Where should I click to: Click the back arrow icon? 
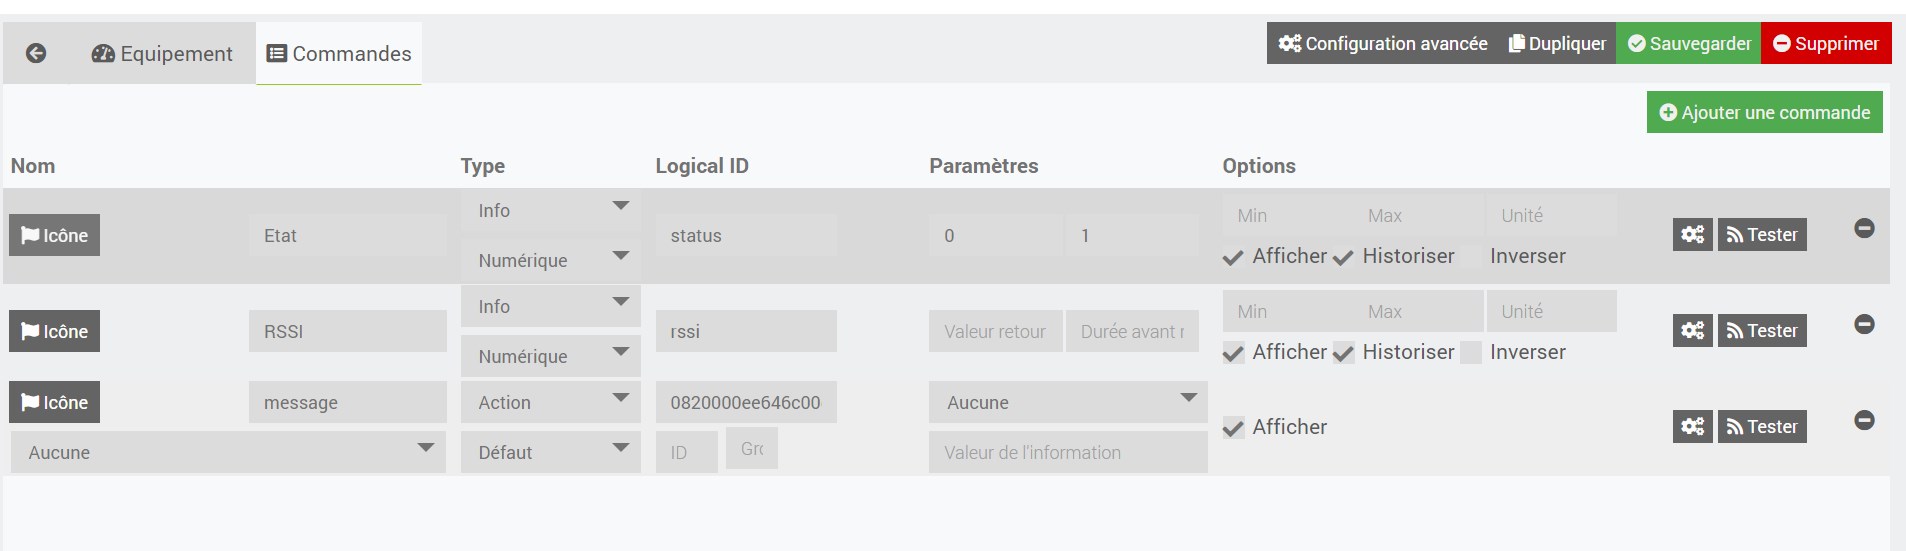36,53
